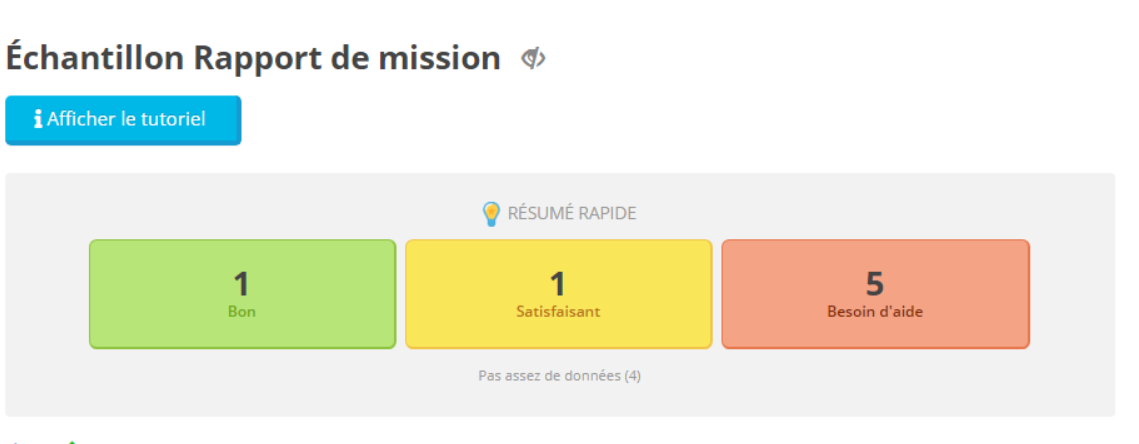Click the lightbulb icon beside Résumé rapide
Image resolution: width=1139 pixels, height=444 pixels.
(491, 214)
